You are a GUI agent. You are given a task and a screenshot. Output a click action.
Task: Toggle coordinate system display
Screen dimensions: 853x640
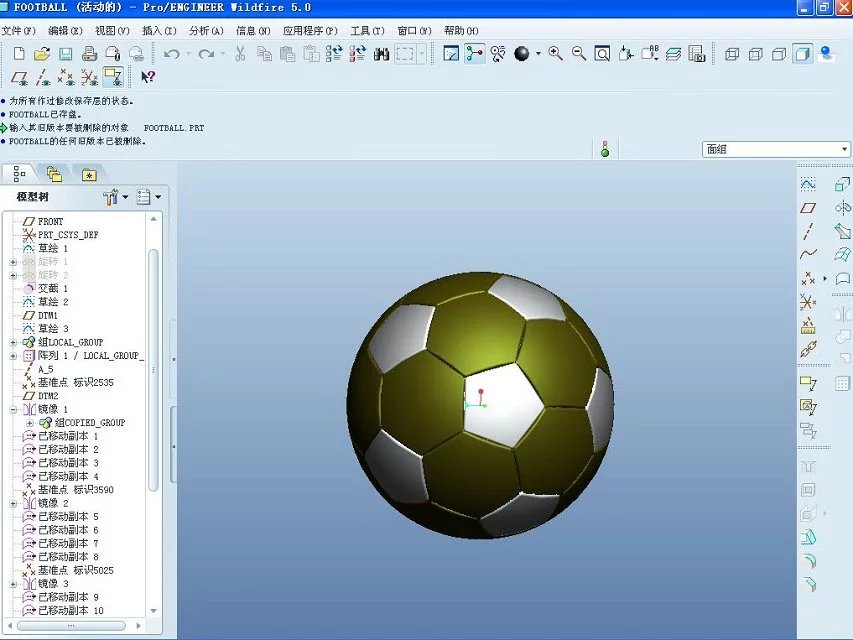89,77
